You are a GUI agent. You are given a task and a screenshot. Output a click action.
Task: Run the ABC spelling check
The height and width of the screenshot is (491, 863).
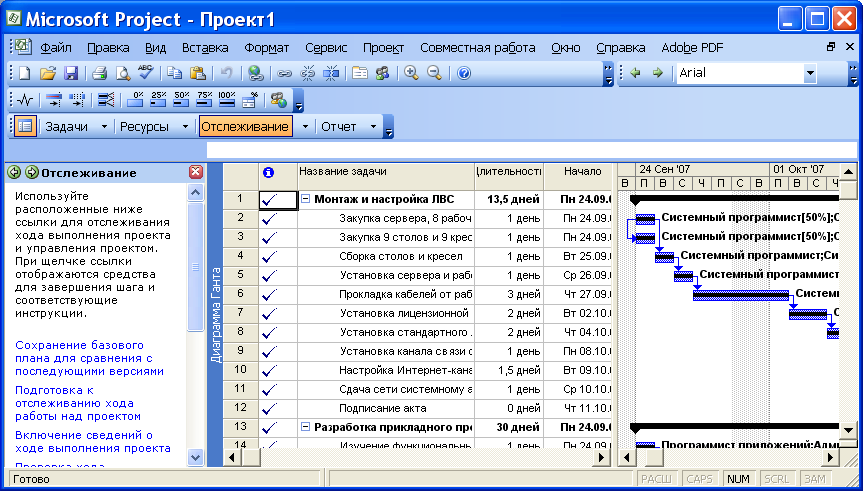pyautogui.click(x=146, y=72)
